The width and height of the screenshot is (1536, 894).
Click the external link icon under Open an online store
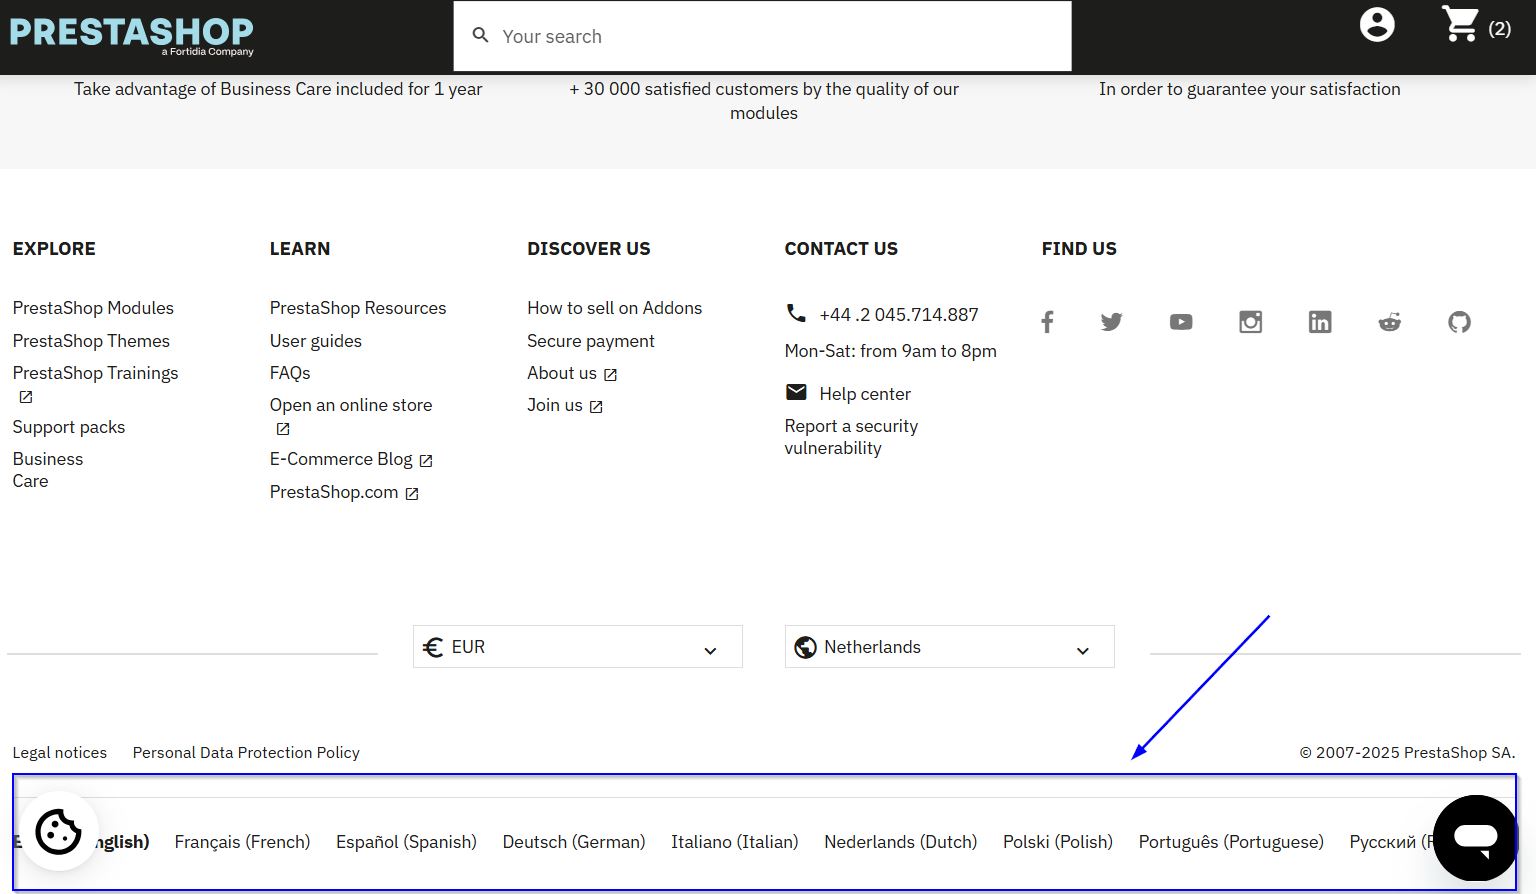[x=283, y=429]
